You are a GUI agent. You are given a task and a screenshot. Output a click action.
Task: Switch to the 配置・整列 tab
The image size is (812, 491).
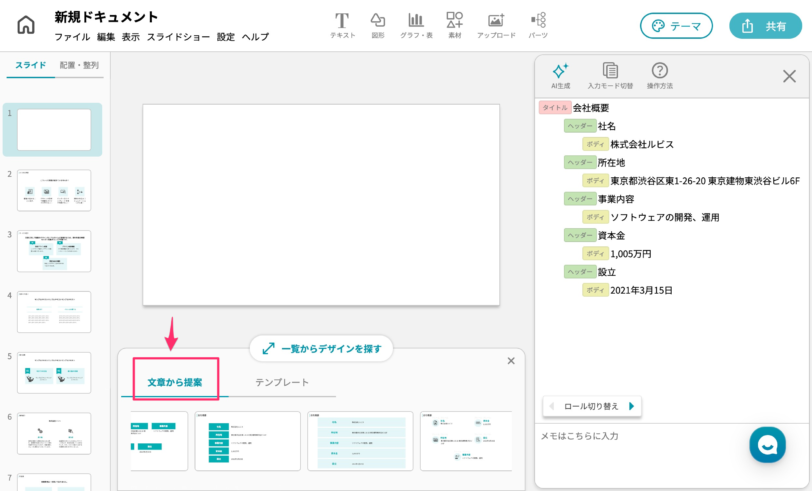[x=79, y=65]
